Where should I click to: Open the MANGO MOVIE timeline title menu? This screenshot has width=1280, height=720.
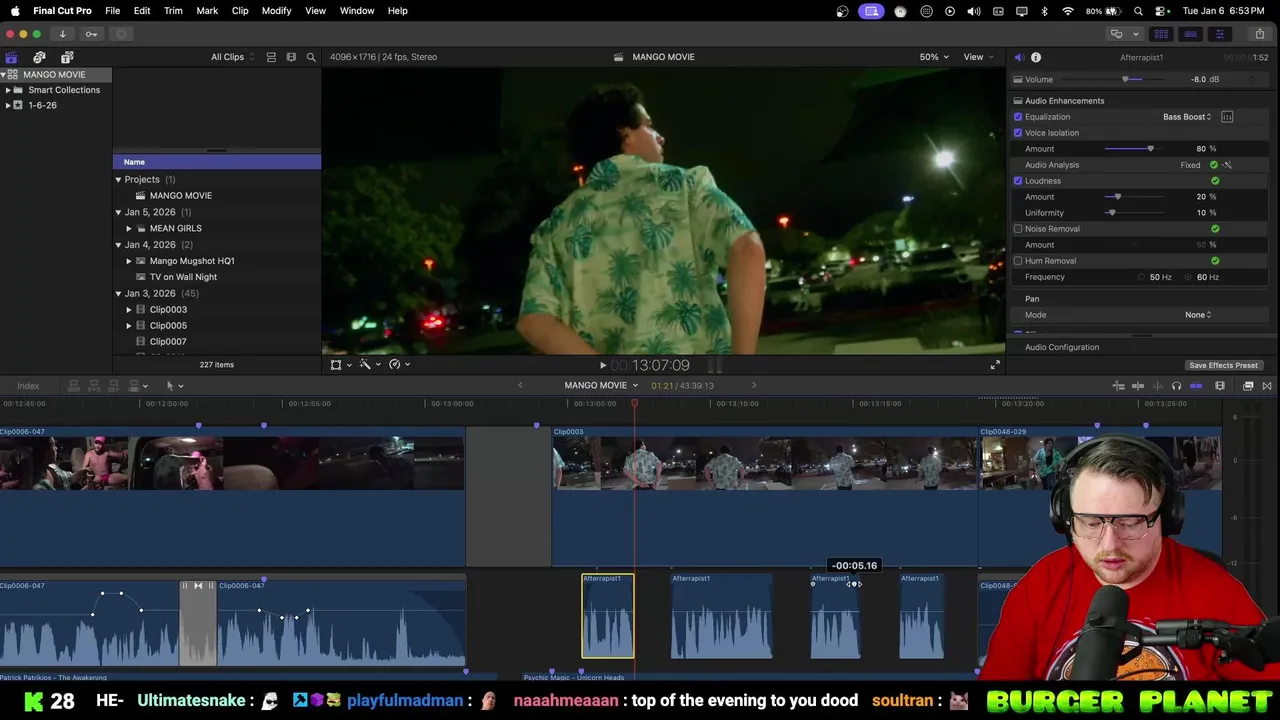[x=601, y=386]
